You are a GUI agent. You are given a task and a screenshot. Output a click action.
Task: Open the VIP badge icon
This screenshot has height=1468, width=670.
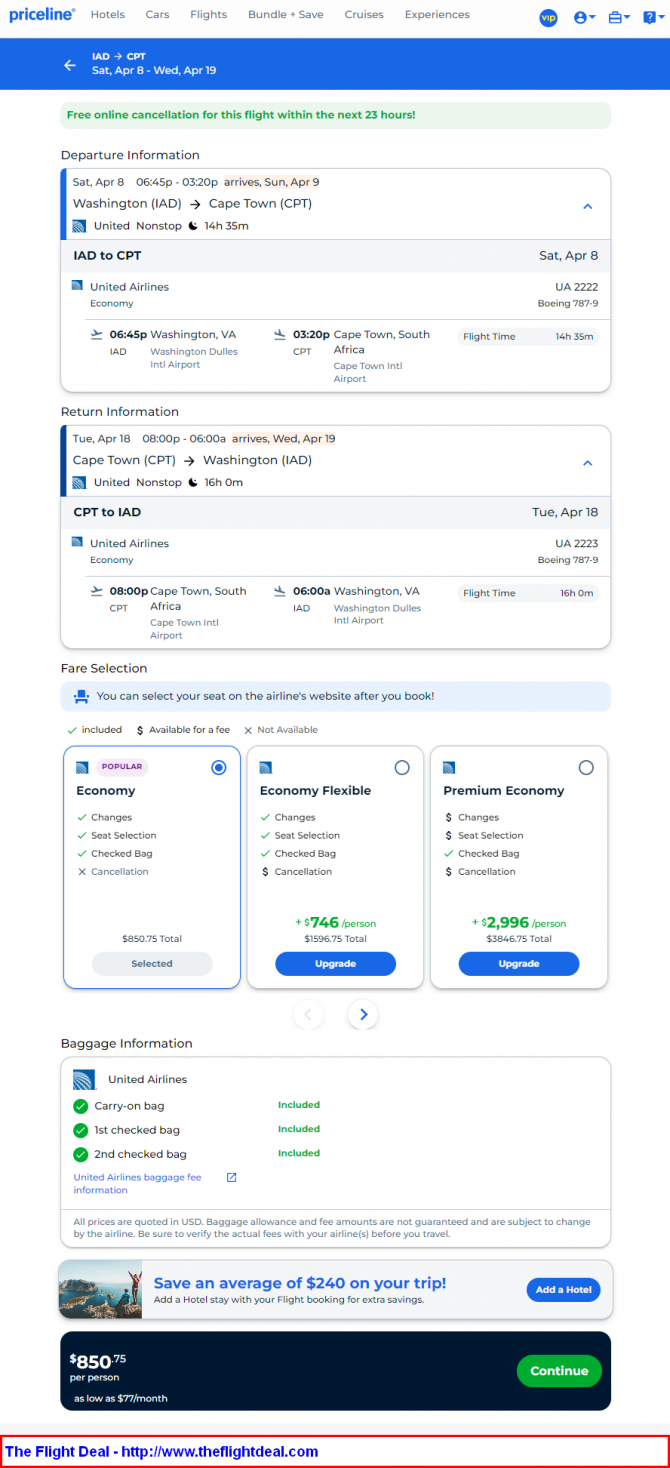[x=548, y=18]
